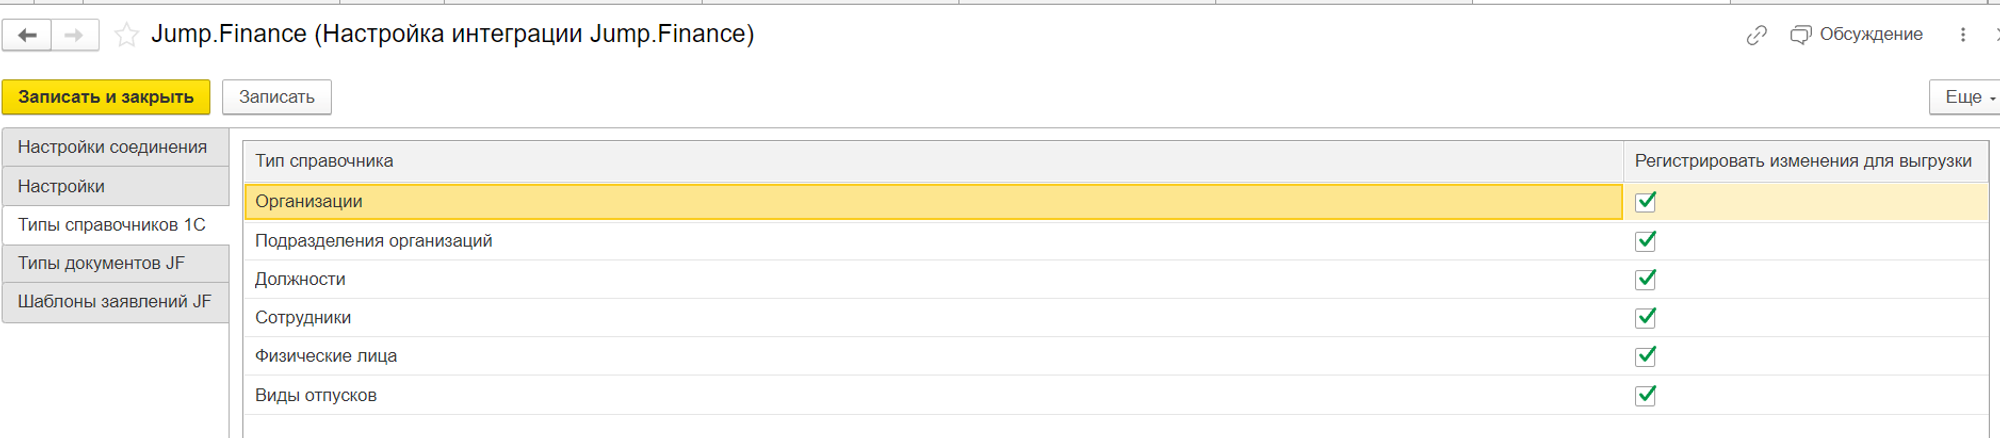2000x438 pixels.
Task: Toggle checkbox for Должности row
Action: coord(1645,279)
